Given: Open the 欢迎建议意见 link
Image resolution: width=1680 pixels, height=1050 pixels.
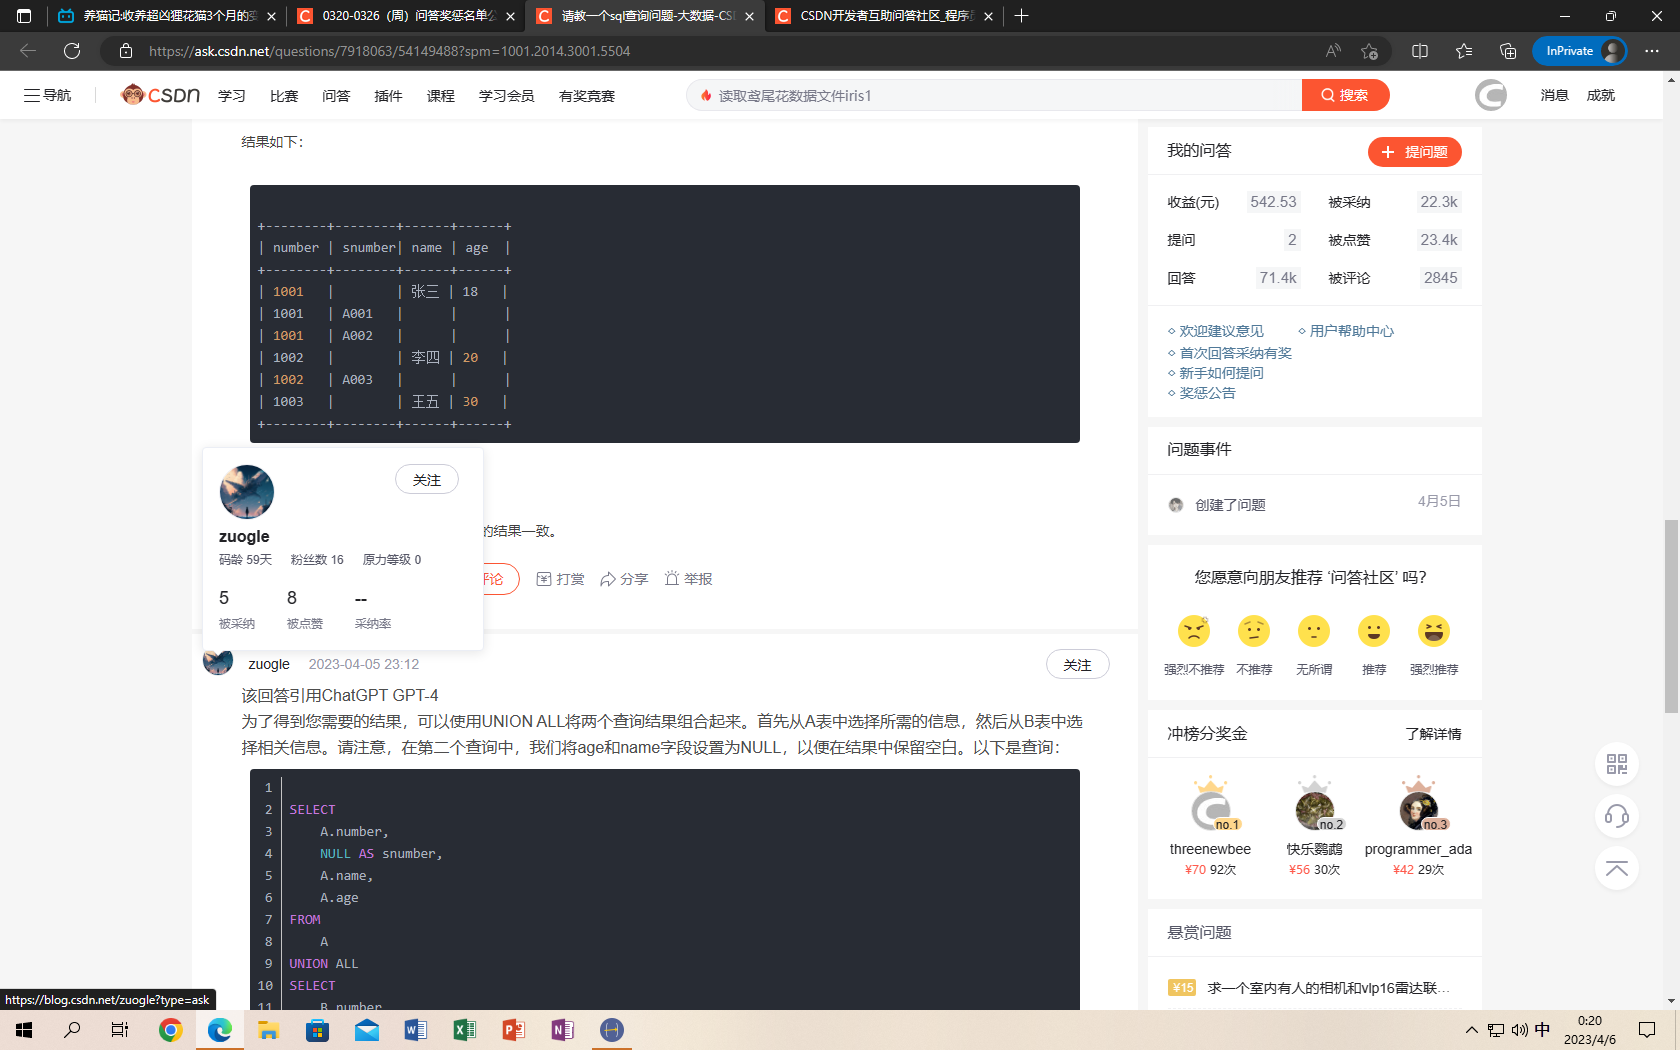Looking at the screenshot, I should [x=1221, y=331].
